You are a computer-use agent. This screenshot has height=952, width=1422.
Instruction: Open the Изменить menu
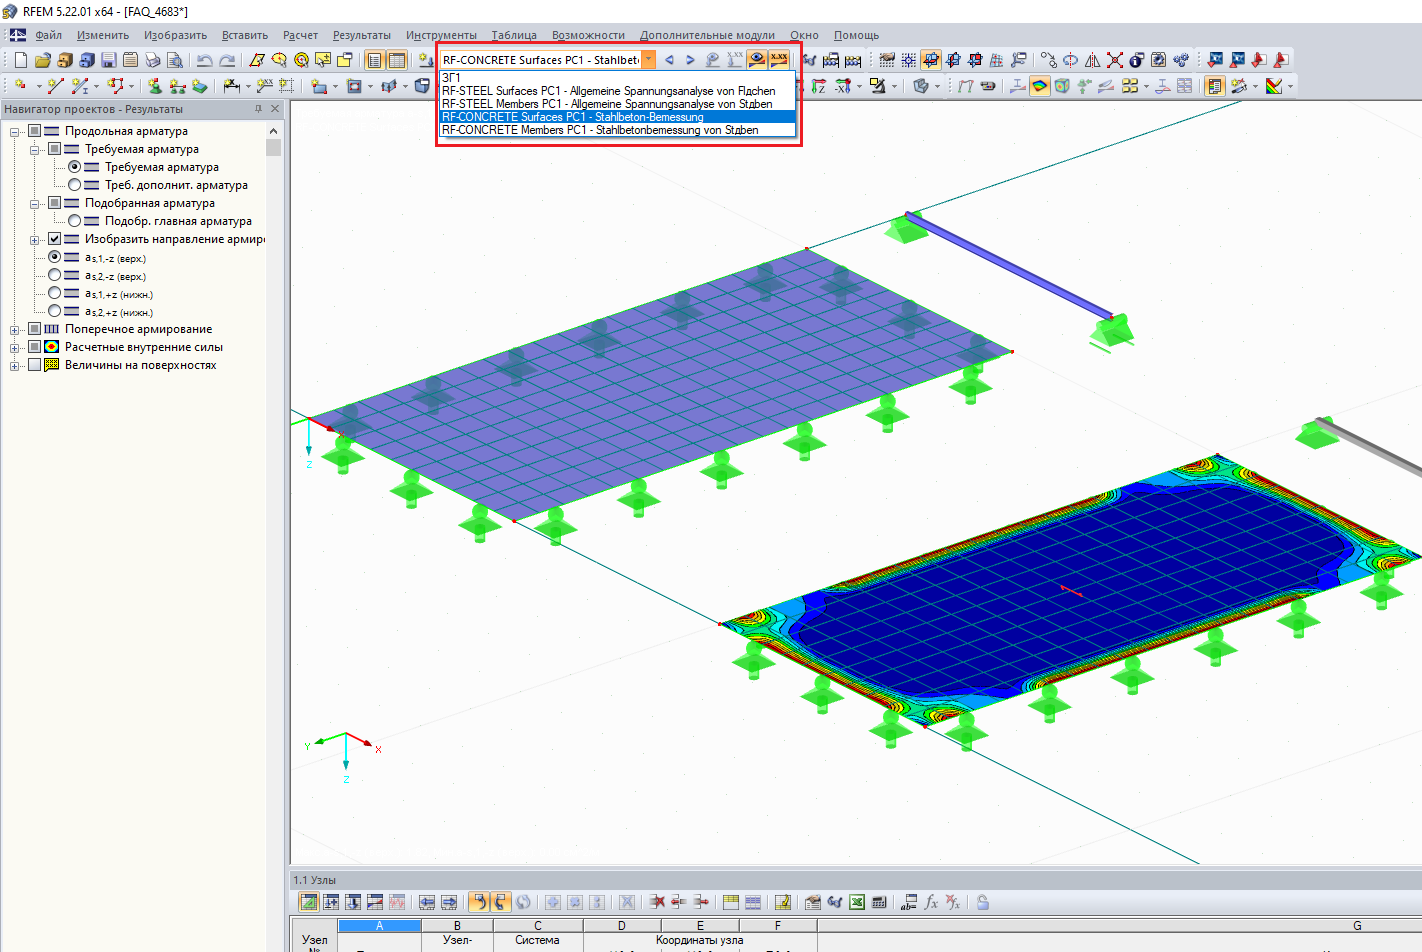(103, 35)
